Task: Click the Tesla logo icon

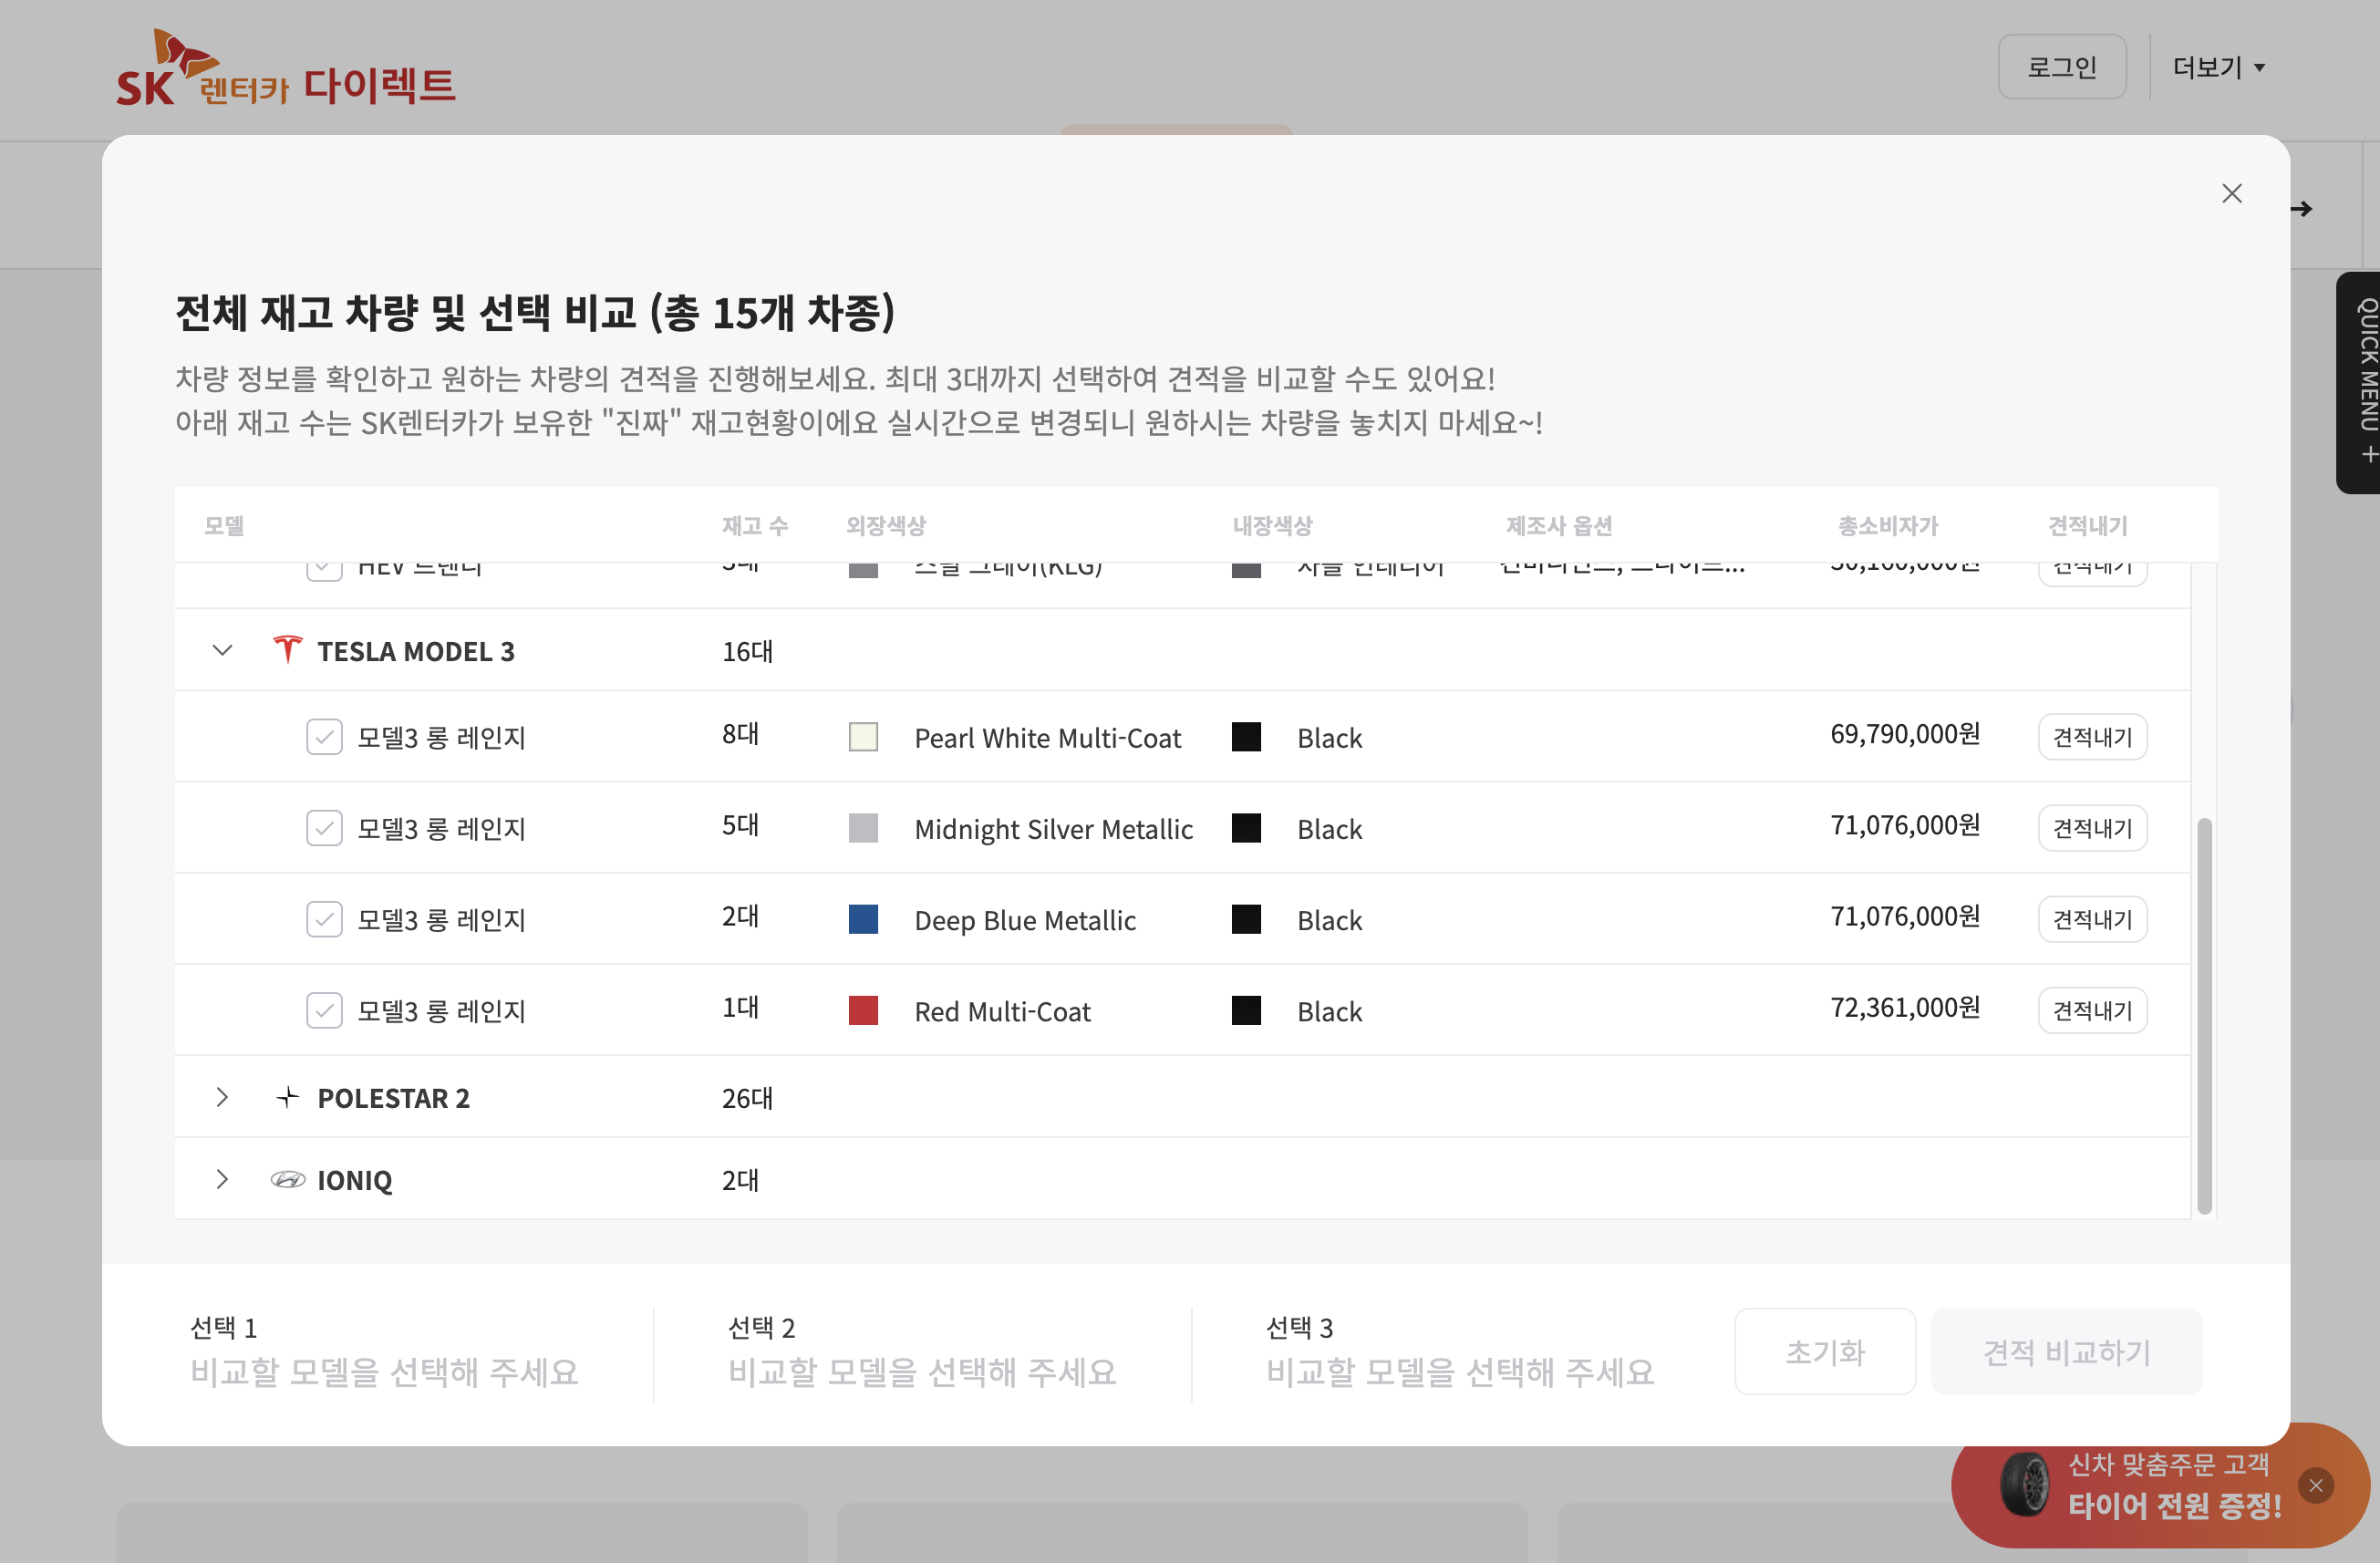Action: click(287, 650)
